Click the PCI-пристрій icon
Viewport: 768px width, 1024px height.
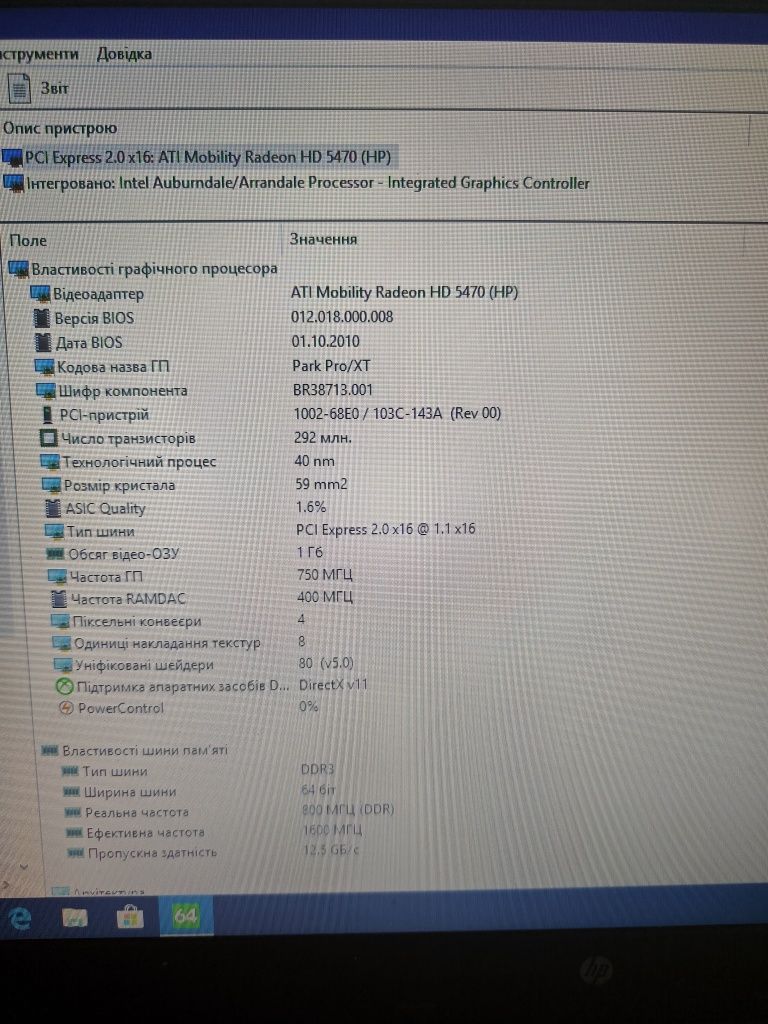47,415
